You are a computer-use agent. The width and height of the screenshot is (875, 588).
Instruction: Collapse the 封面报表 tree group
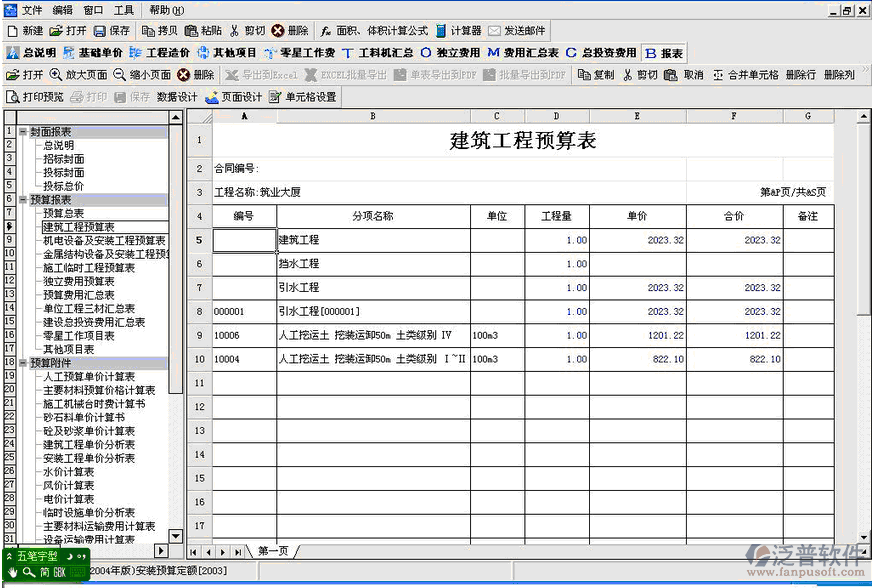(23, 132)
